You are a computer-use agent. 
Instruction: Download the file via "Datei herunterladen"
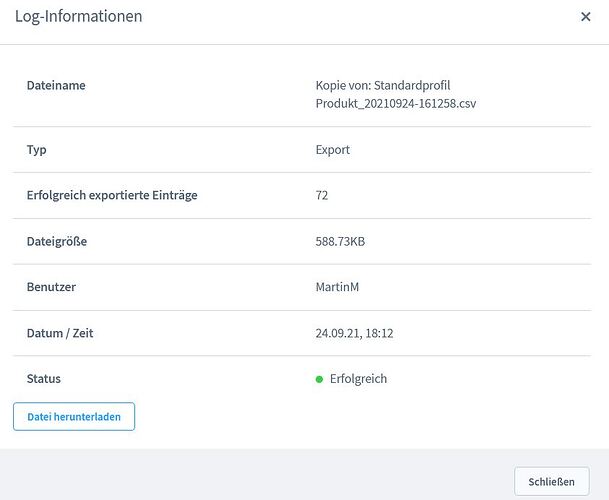(x=74, y=416)
